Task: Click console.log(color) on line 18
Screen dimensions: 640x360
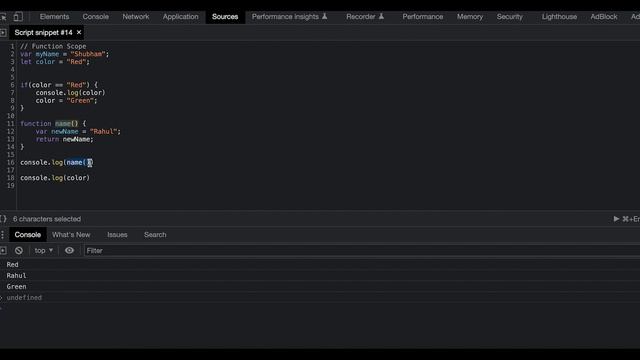Action: tap(55, 178)
